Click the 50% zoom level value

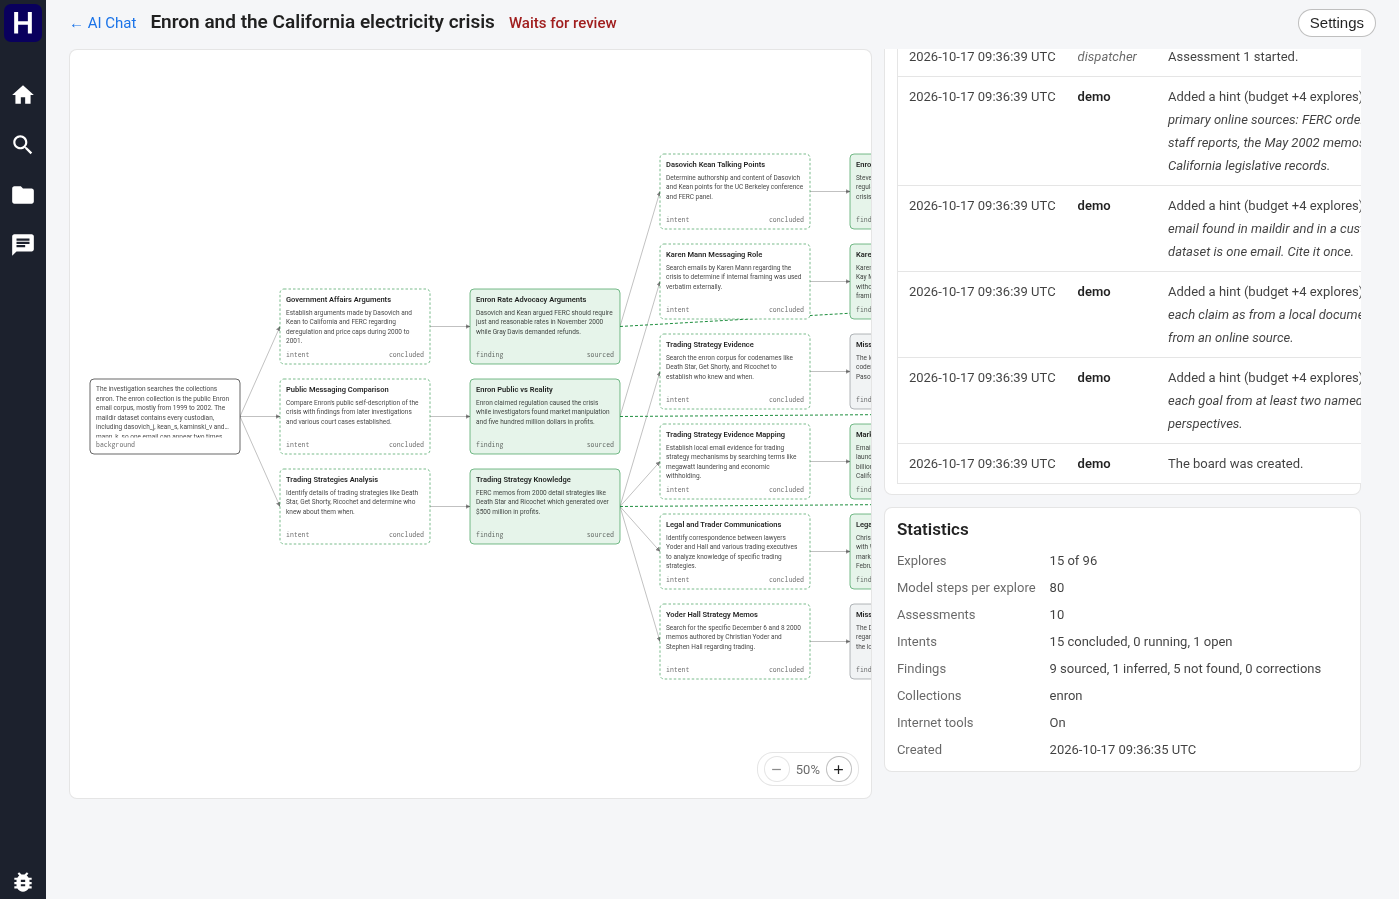coord(808,770)
